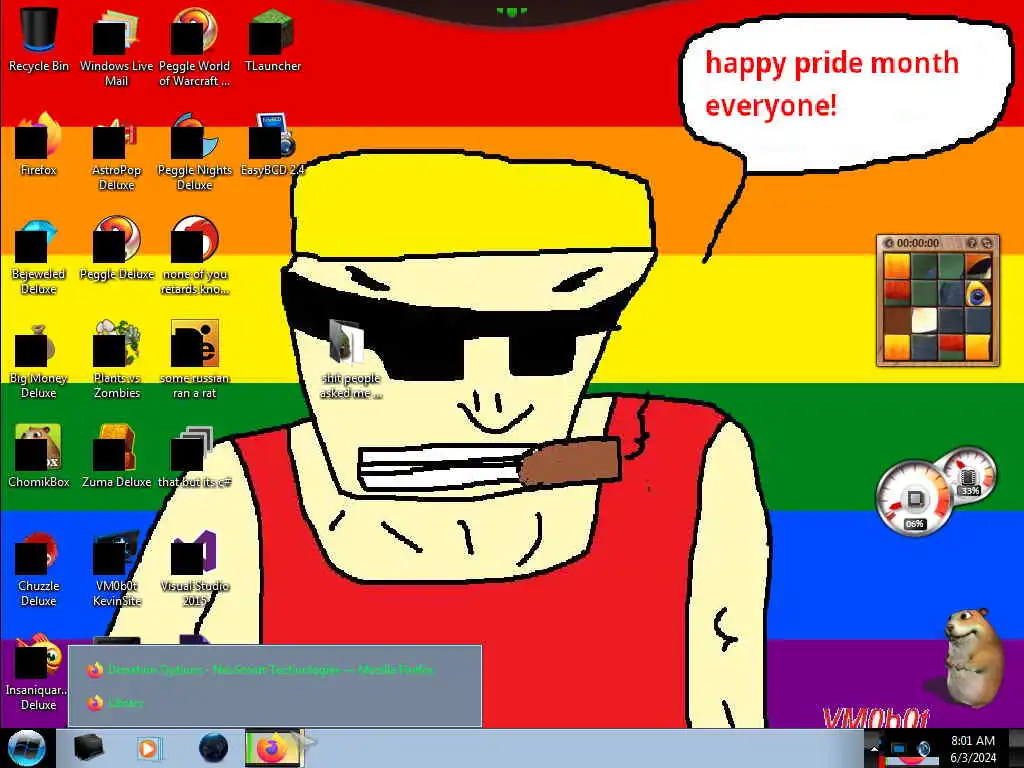This screenshot has width=1024, height=768.
Task: Click the CPU meter gadget showing 06%
Action: click(914, 499)
